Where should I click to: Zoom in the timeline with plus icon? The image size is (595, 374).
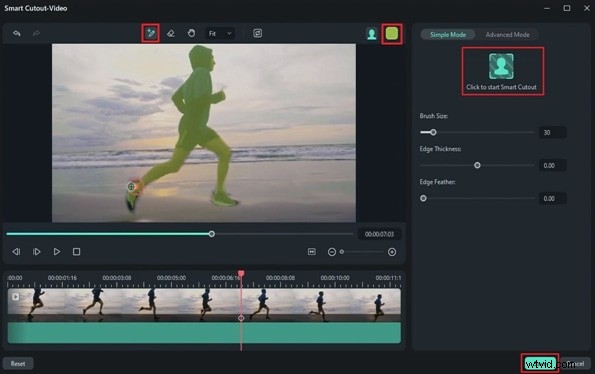click(392, 252)
